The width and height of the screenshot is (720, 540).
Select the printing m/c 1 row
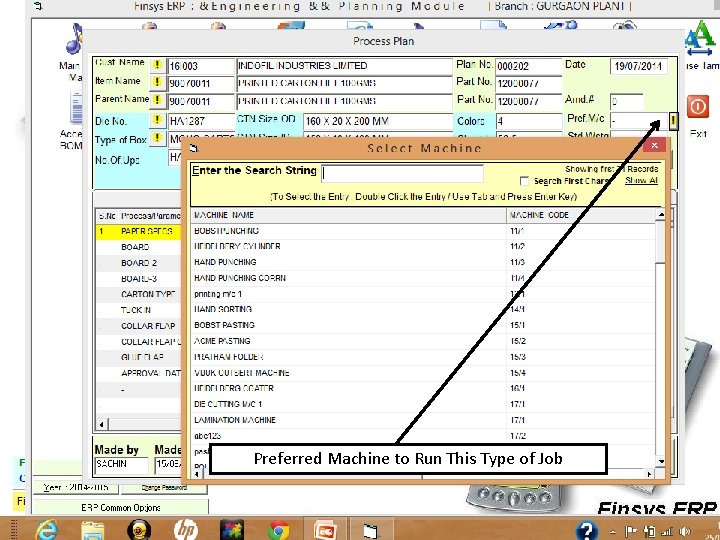pyautogui.click(x=423, y=294)
